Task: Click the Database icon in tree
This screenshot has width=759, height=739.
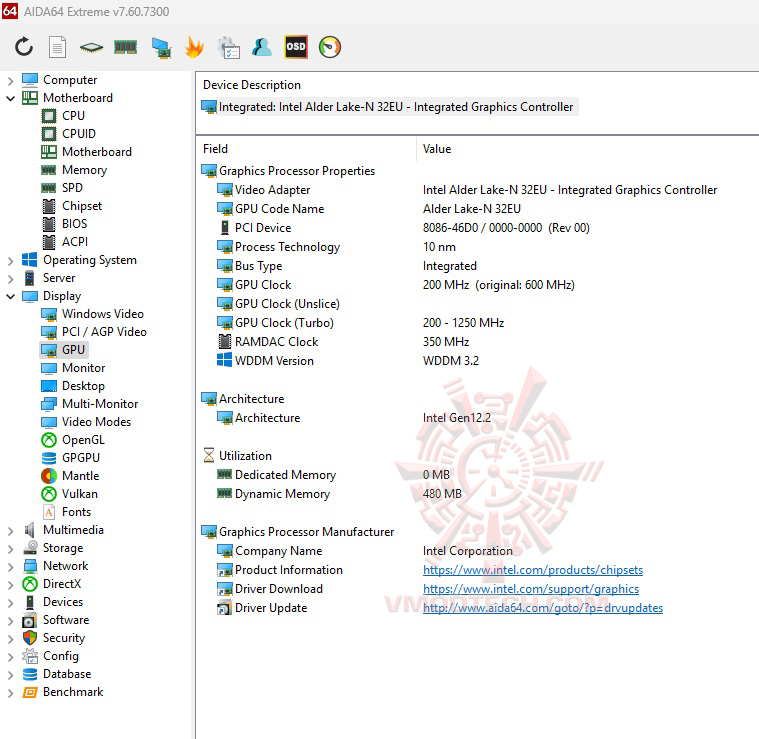Action: point(30,674)
